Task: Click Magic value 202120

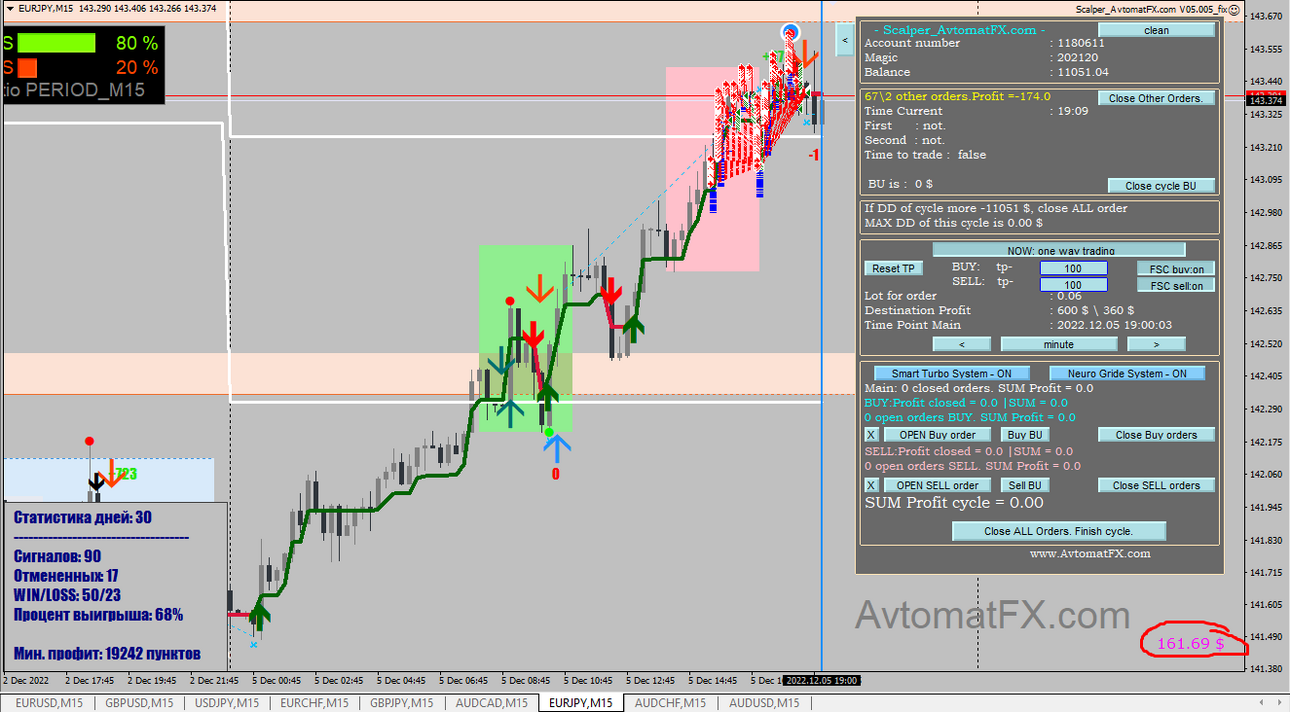Action: (1078, 58)
